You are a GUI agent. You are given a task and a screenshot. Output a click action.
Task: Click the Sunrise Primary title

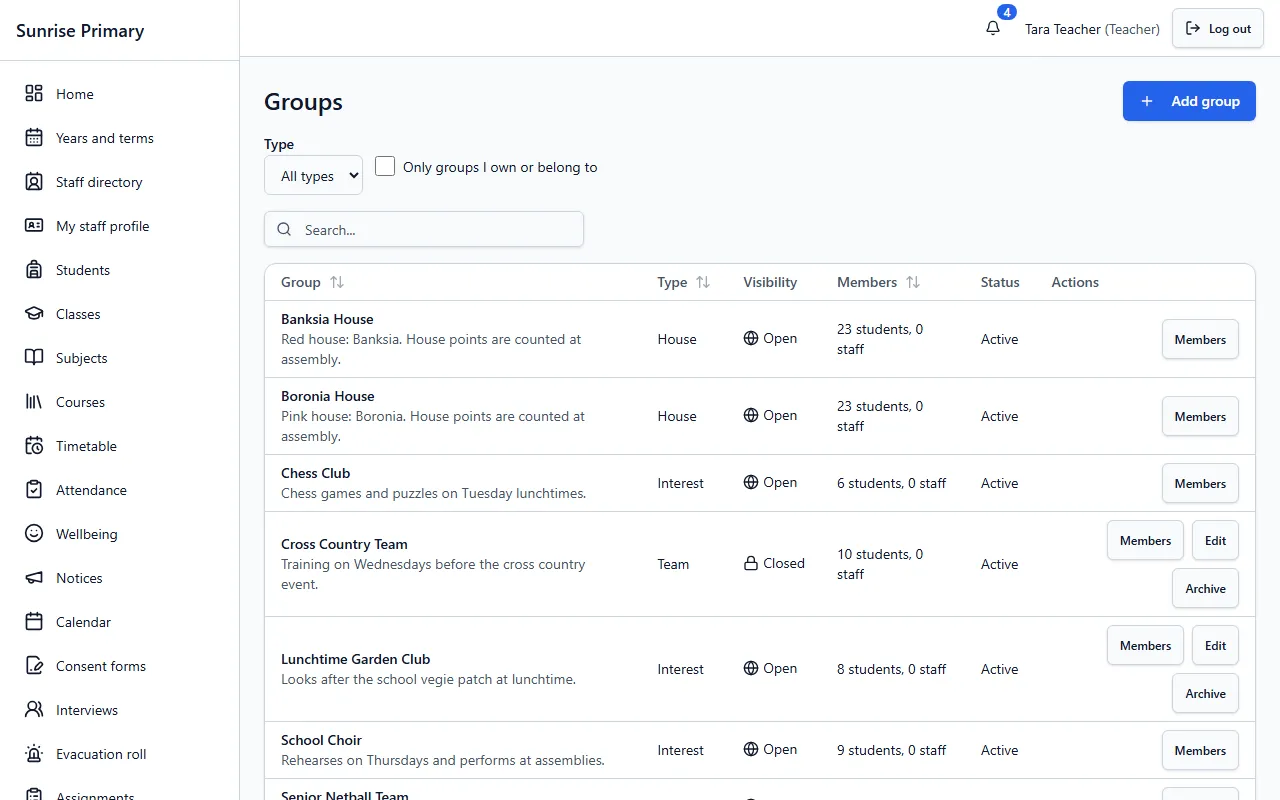tap(80, 31)
